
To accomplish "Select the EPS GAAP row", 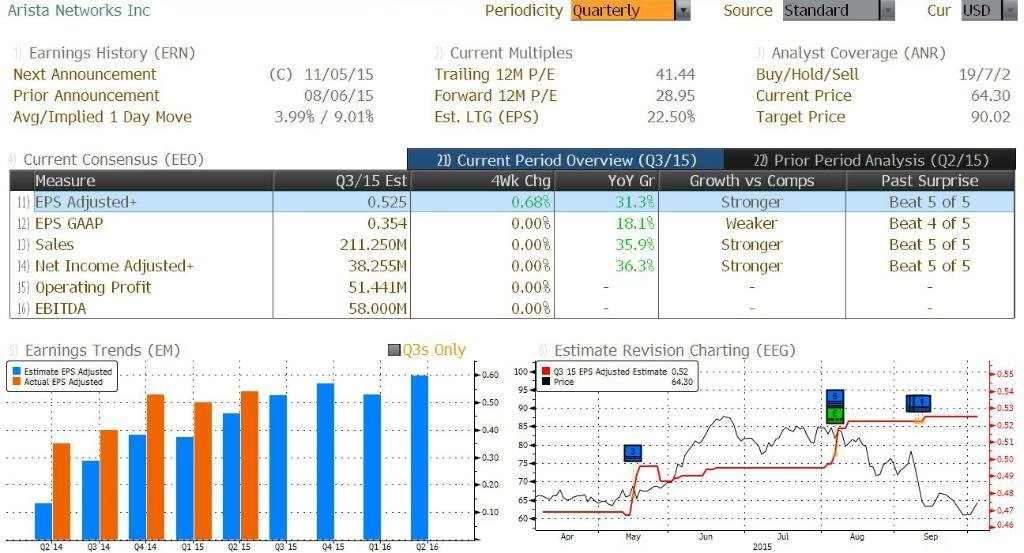I will 512,223.
